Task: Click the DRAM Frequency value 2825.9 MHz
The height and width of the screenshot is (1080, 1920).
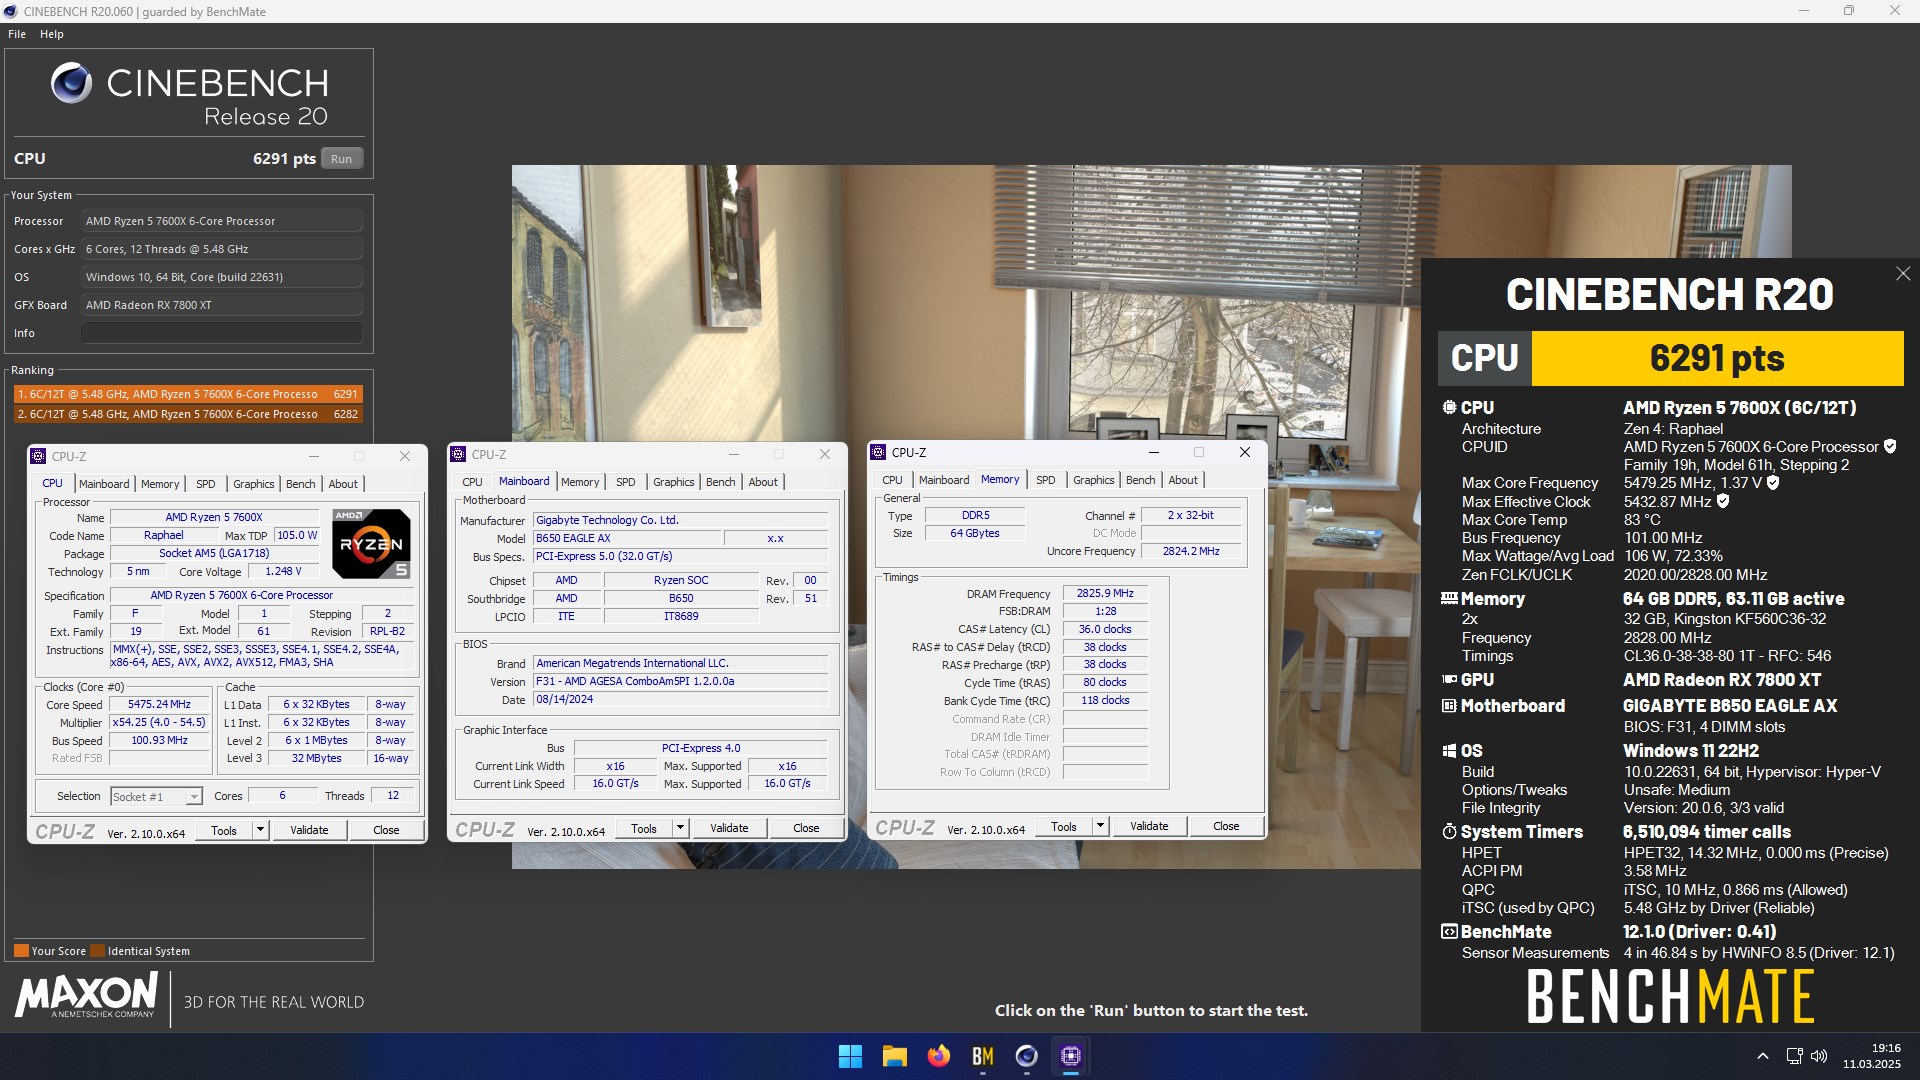Action: (x=1105, y=593)
